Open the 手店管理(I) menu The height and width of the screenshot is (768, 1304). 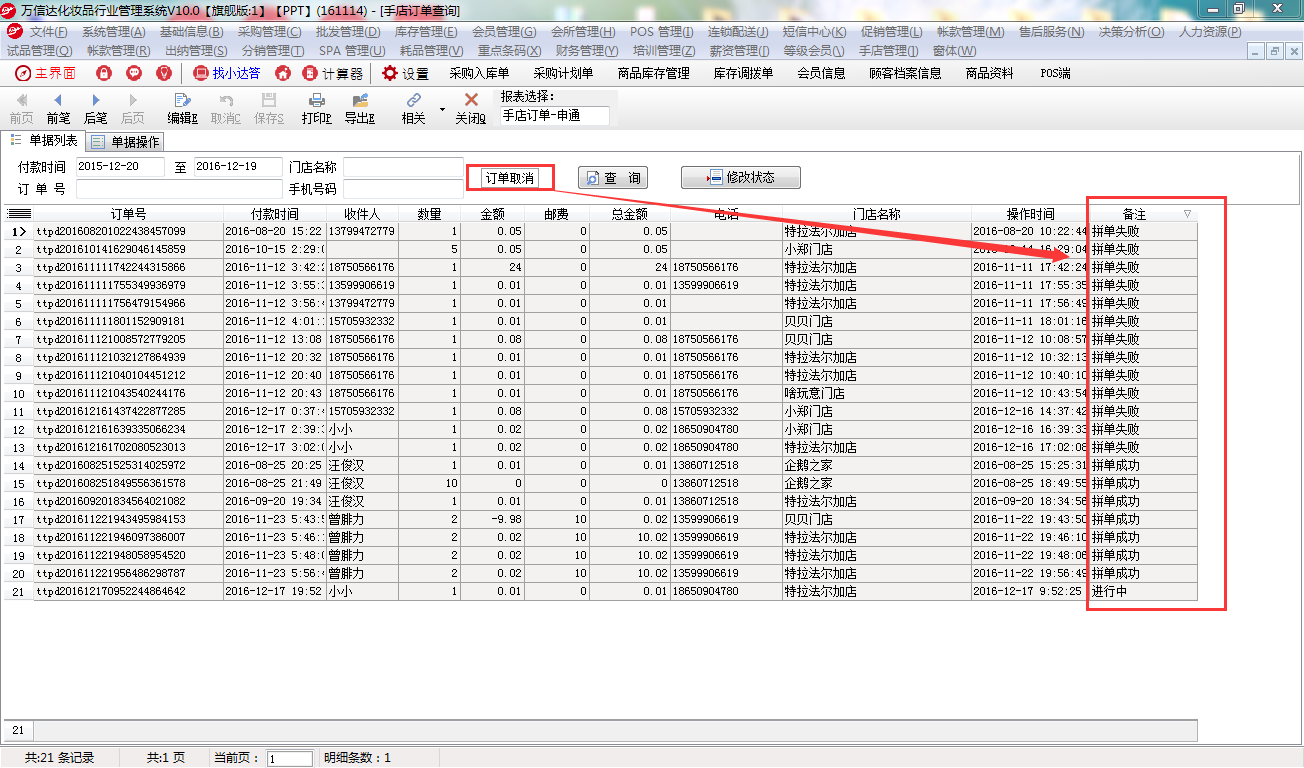(888, 51)
